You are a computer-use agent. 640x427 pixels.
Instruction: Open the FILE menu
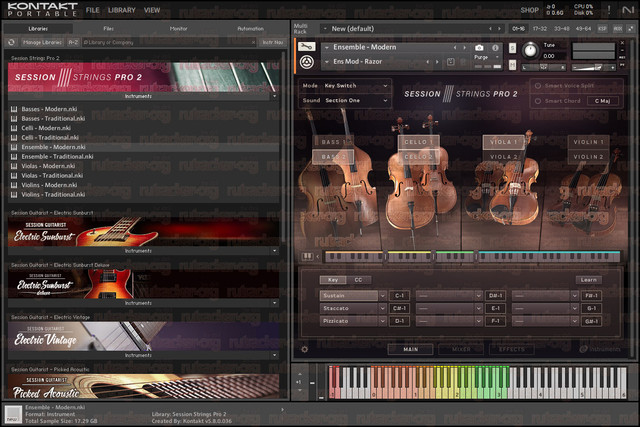93,10
